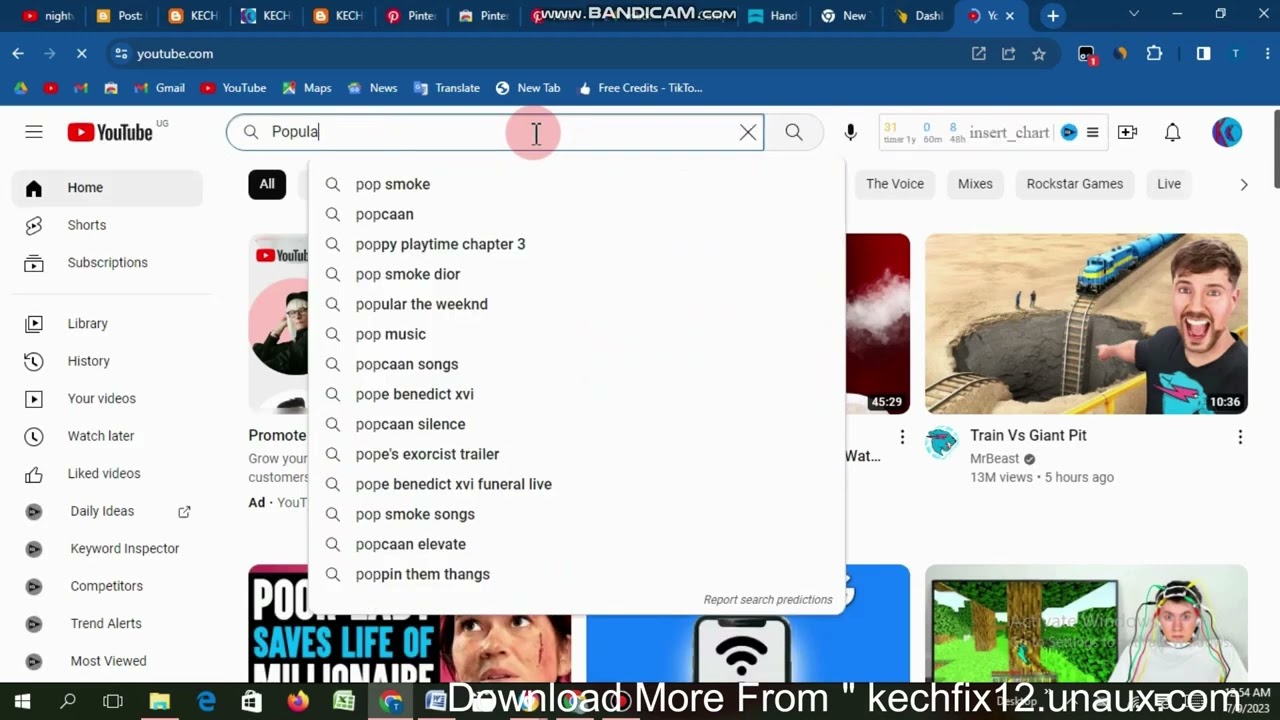This screenshot has width=1280, height=720.
Task: Choose suggestion 'pope's exorcist trailer'
Action: tap(576, 454)
